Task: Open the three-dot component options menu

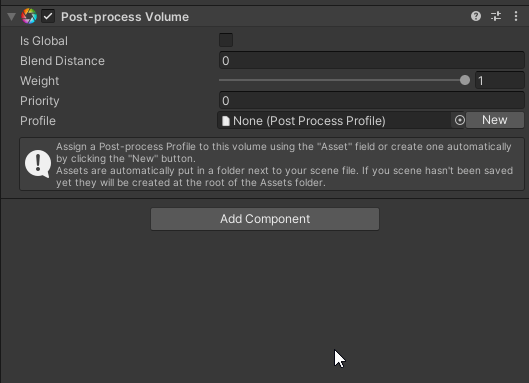Action: [516, 16]
